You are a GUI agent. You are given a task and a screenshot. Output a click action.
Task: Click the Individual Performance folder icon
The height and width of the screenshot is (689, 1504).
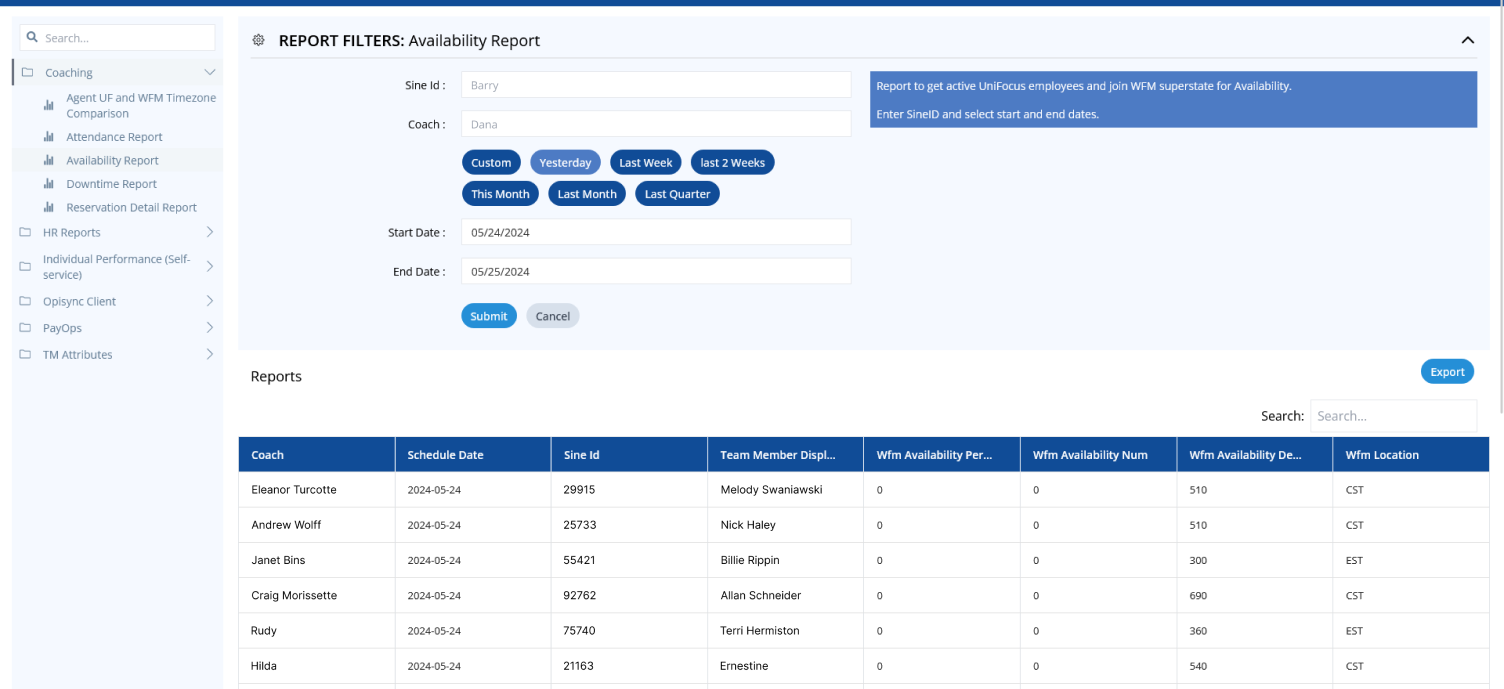(25, 267)
